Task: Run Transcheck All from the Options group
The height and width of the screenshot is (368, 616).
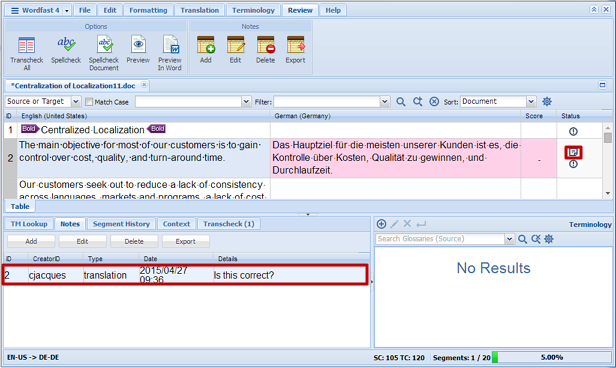Action: [26, 53]
